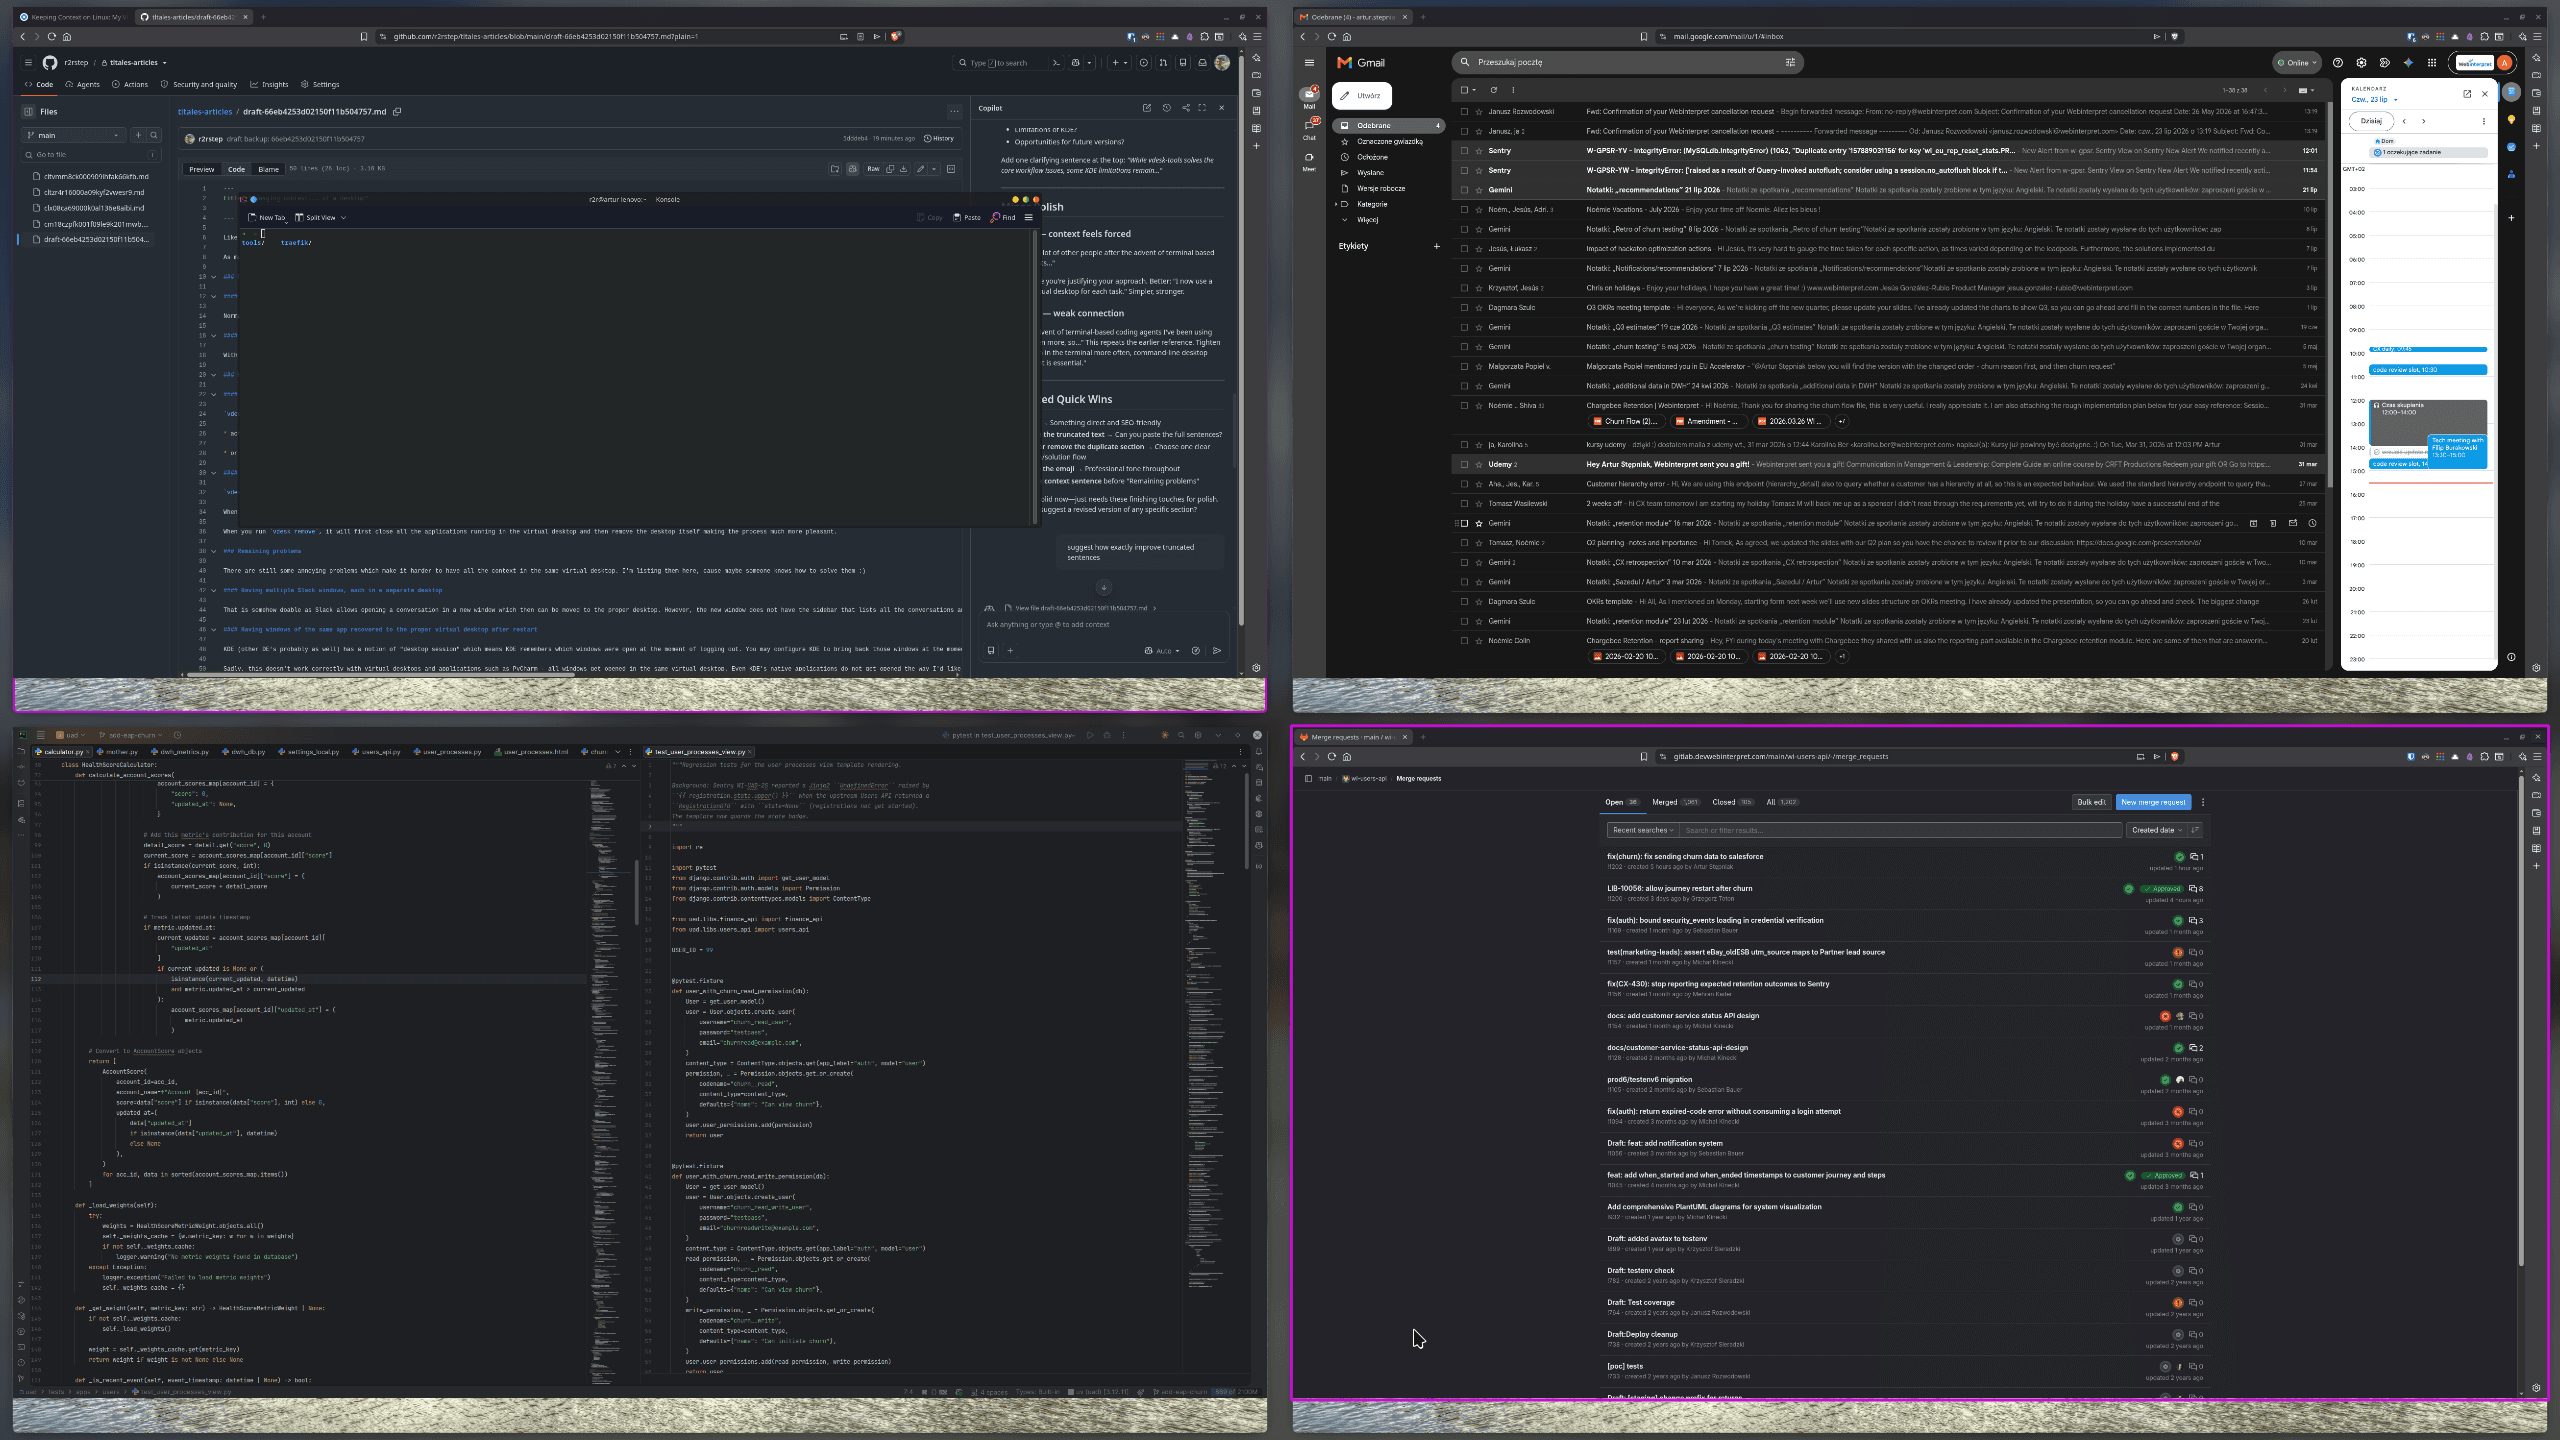This screenshot has height=1440, width=2560.
Task: Star the Noém., Jesús, Adri. vacations email
Action: (x=1479, y=210)
